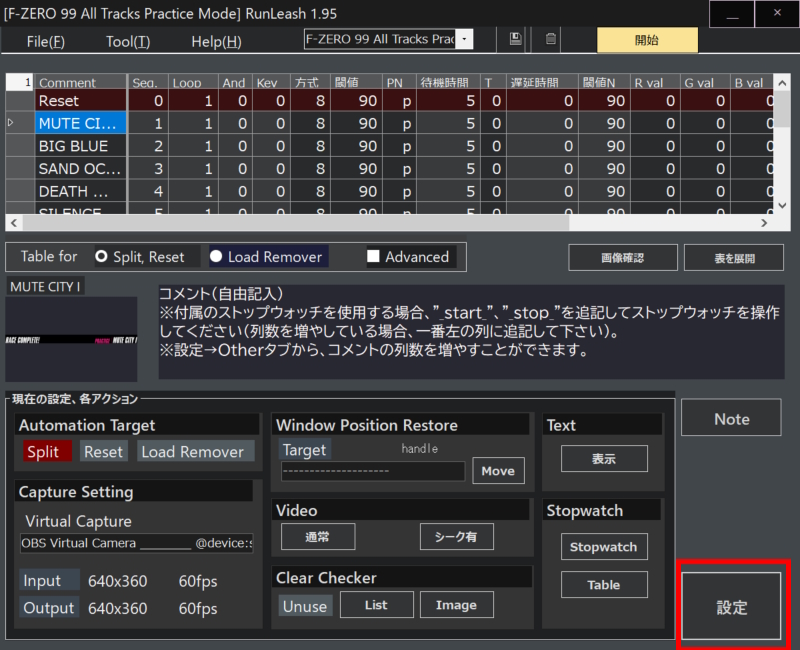
Task: Click the MUTE CITY I preview thumbnail
Action: 71,339
